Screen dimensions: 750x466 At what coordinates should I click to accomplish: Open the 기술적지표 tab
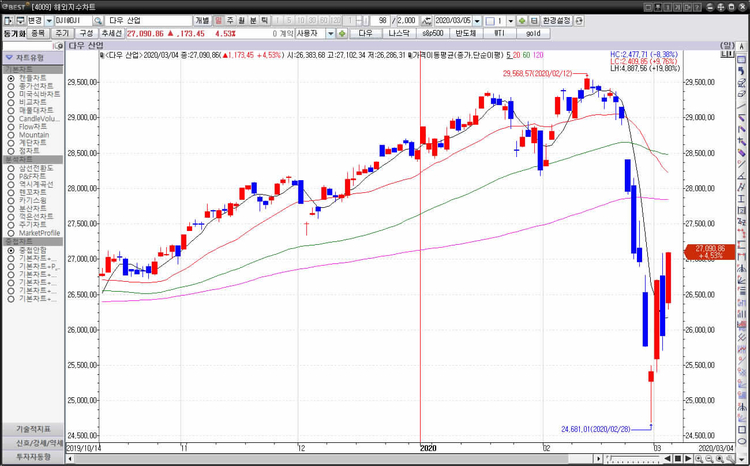33,429
